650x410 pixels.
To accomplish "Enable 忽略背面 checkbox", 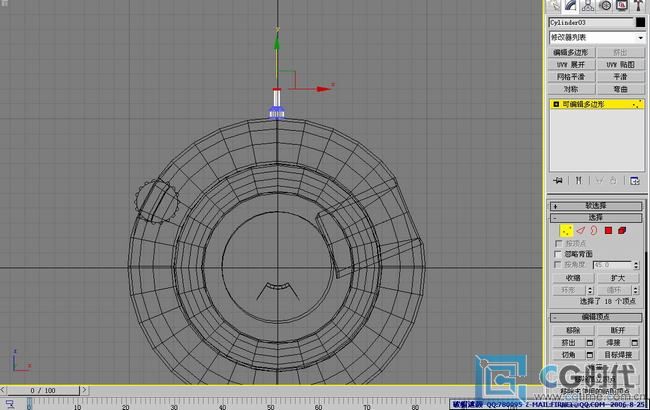I will coord(558,254).
